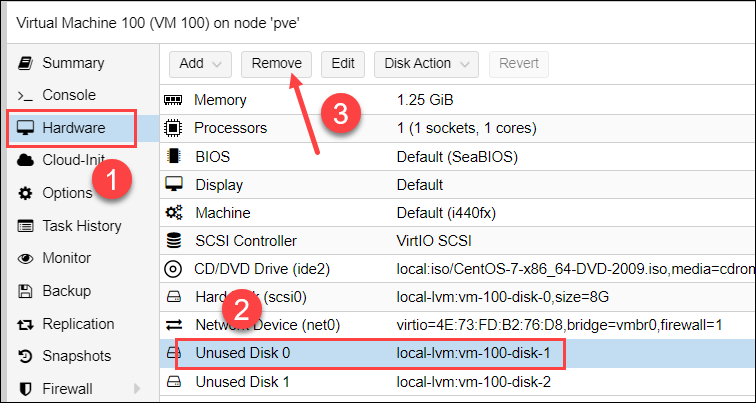The width and height of the screenshot is (756, 403).
Task: Expand the Firewall submenu arrow
Action: click(137, 388)
